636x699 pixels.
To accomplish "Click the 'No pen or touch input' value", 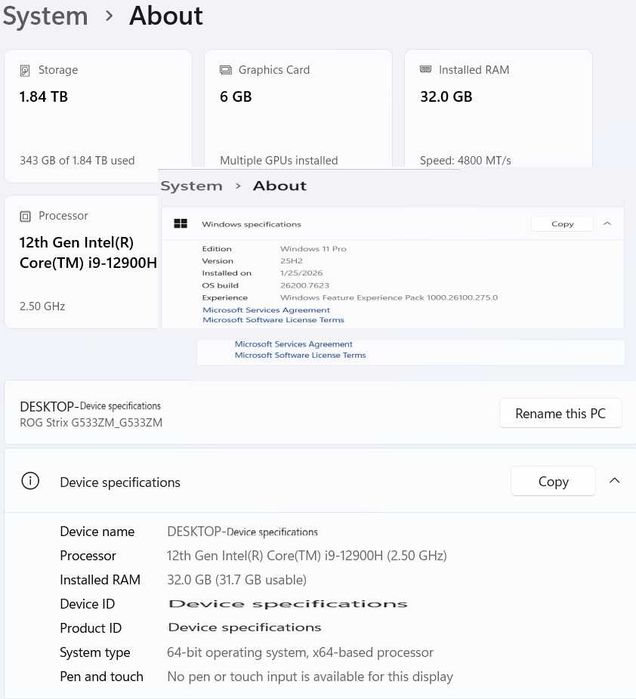I will pos(310,677).
